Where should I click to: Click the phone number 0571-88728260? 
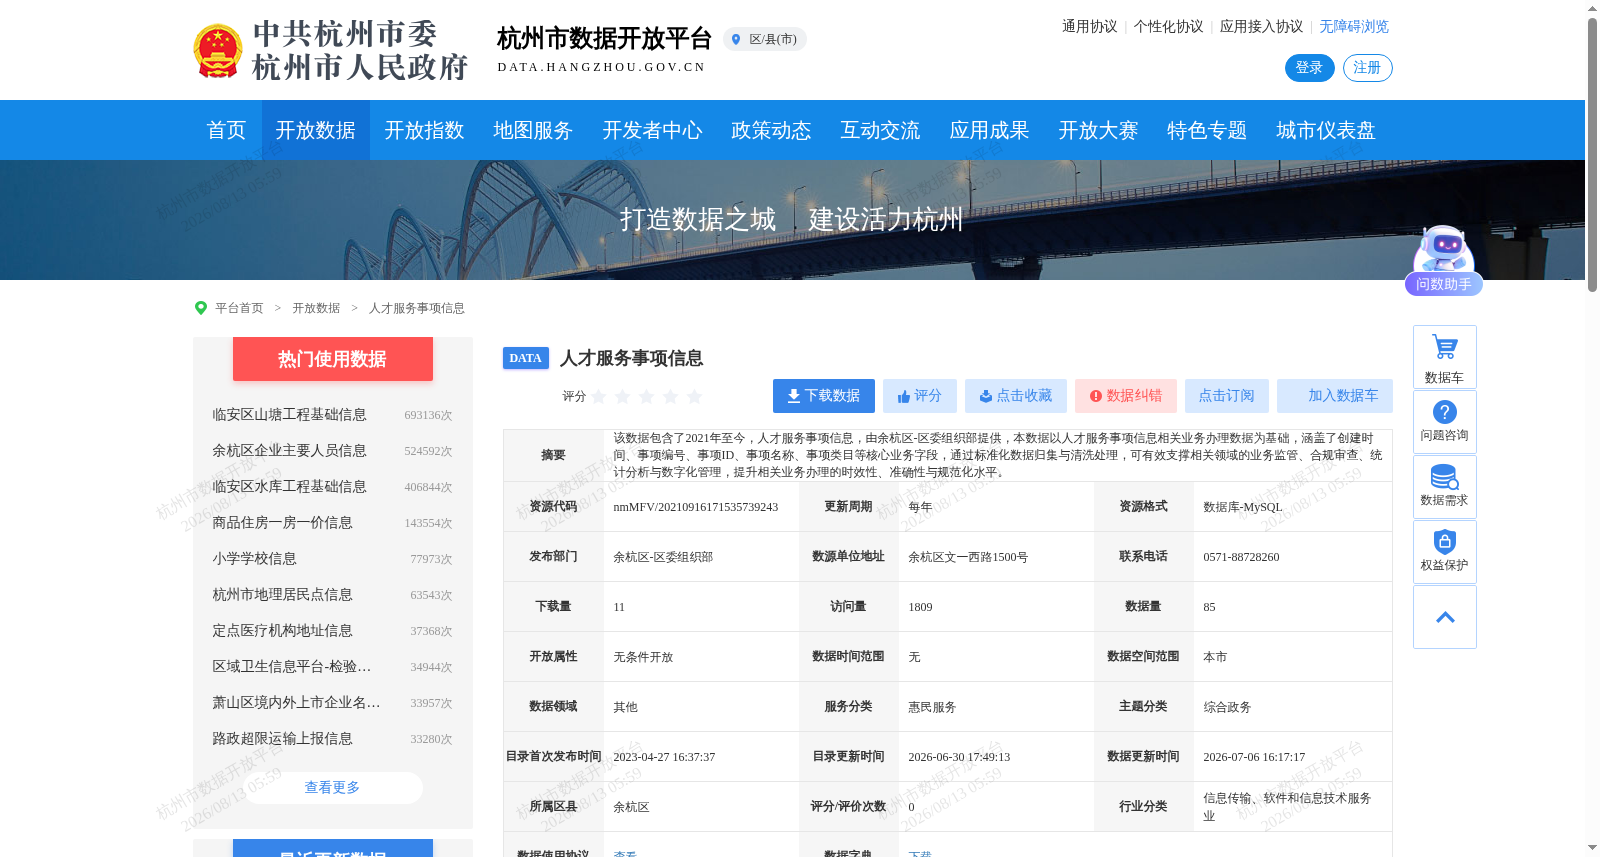coord(1241,557)
